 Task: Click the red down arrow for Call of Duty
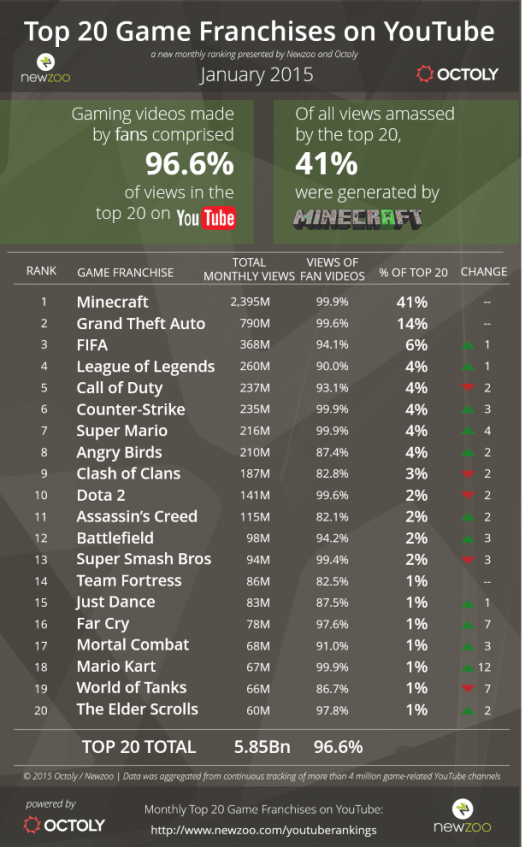point(468,387)
